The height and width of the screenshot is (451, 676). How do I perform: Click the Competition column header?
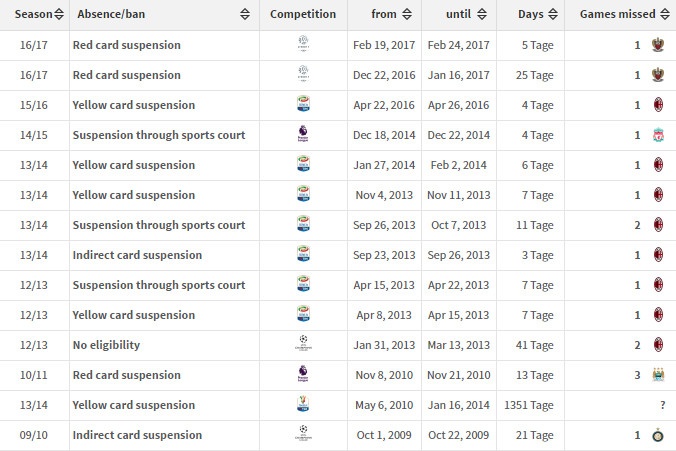click(303, 15)
